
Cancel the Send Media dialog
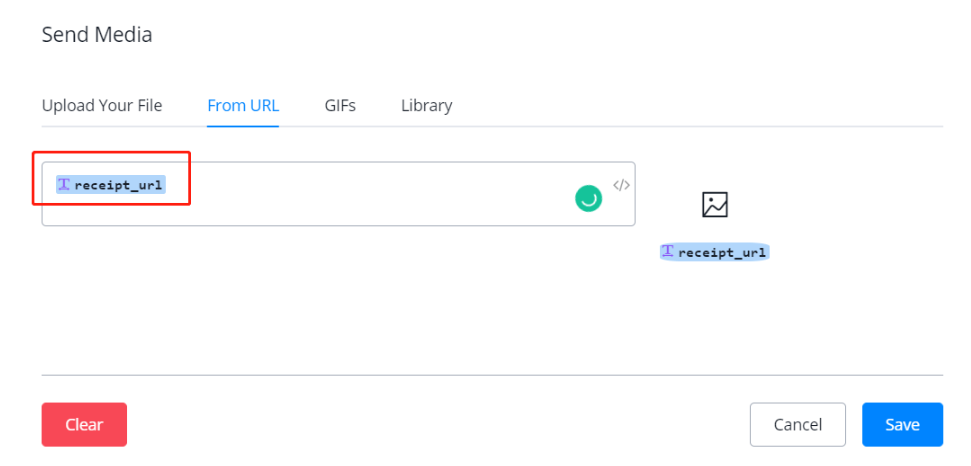click(x=797, y=425)
